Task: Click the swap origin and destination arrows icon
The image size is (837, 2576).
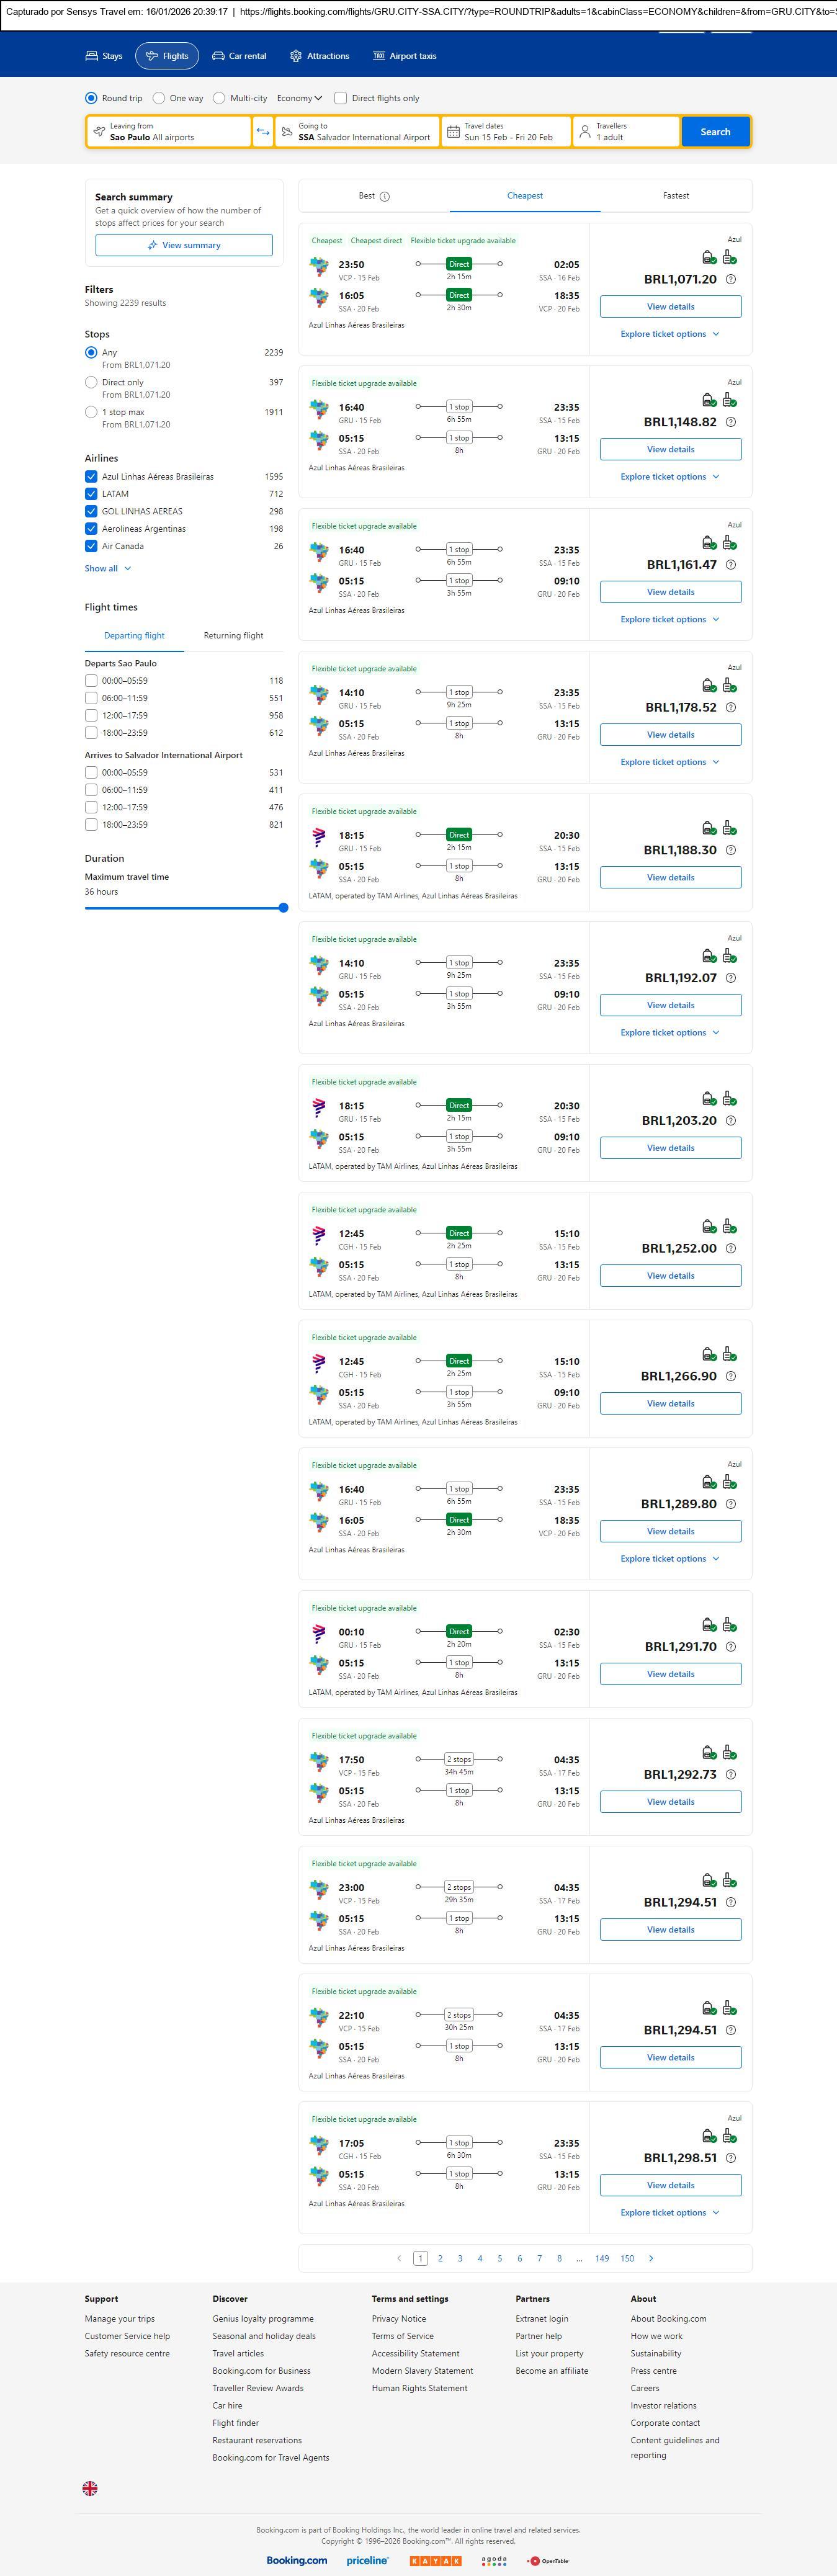Action: point(263,132)
